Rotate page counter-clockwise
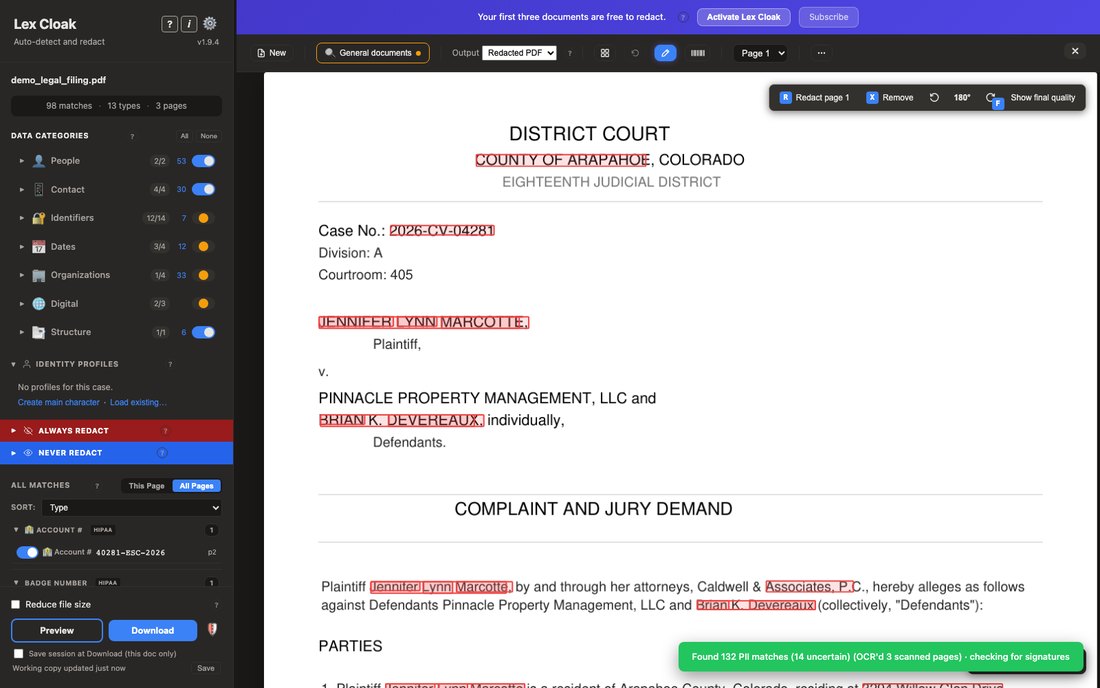 [x=934, y=97]
